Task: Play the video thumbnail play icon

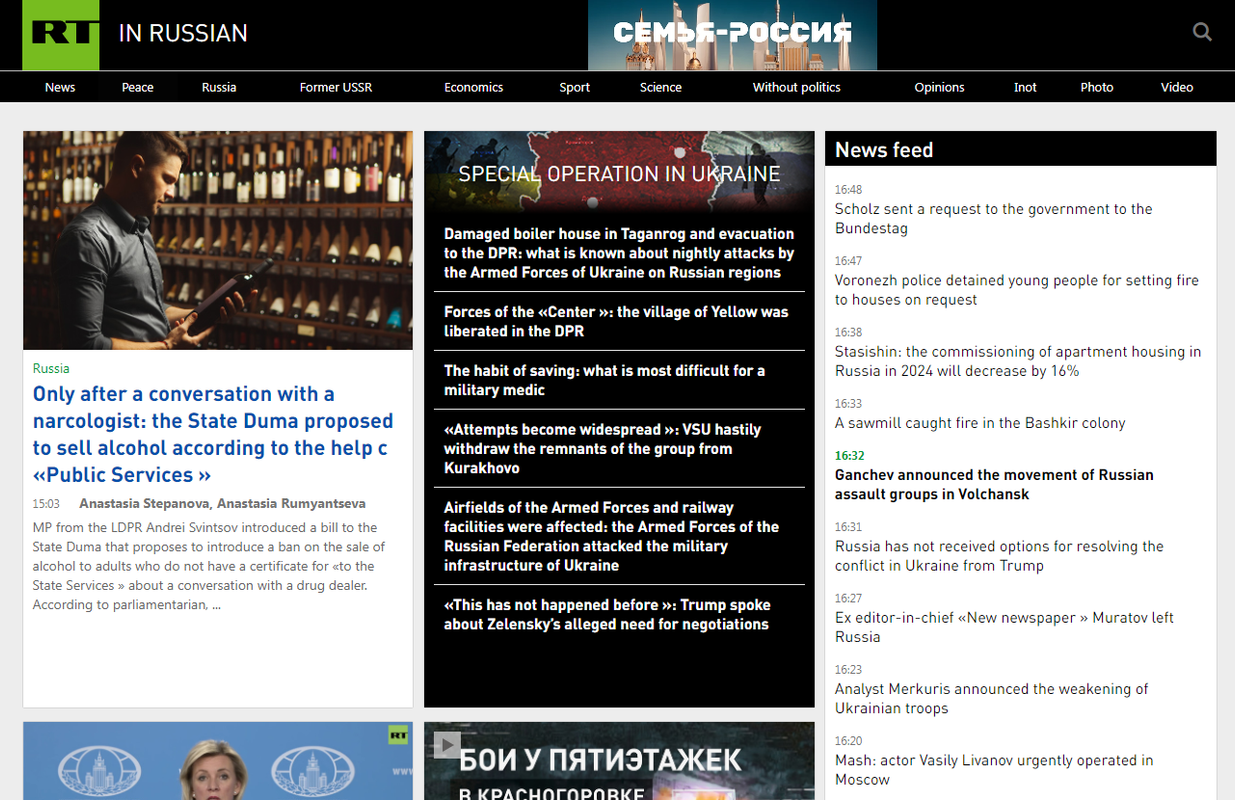Action: pyautogui.click(x=447, y=744)
